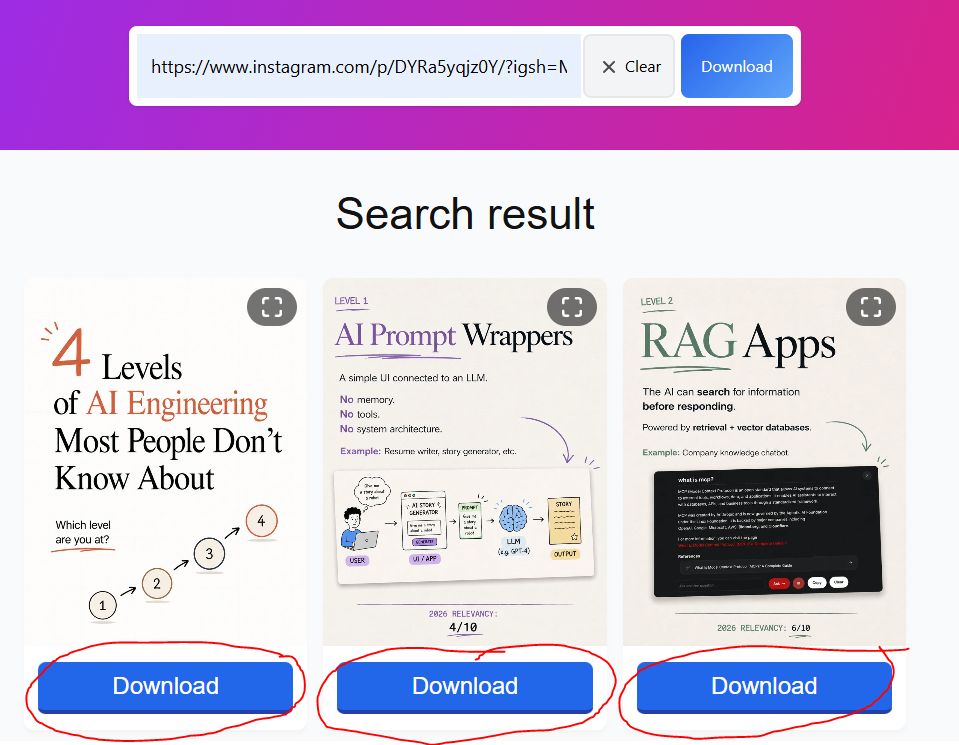
Task: Open the 'AI Prompt Wrappers' Level 1 thumbnail
Action: (x=465, y=462)
